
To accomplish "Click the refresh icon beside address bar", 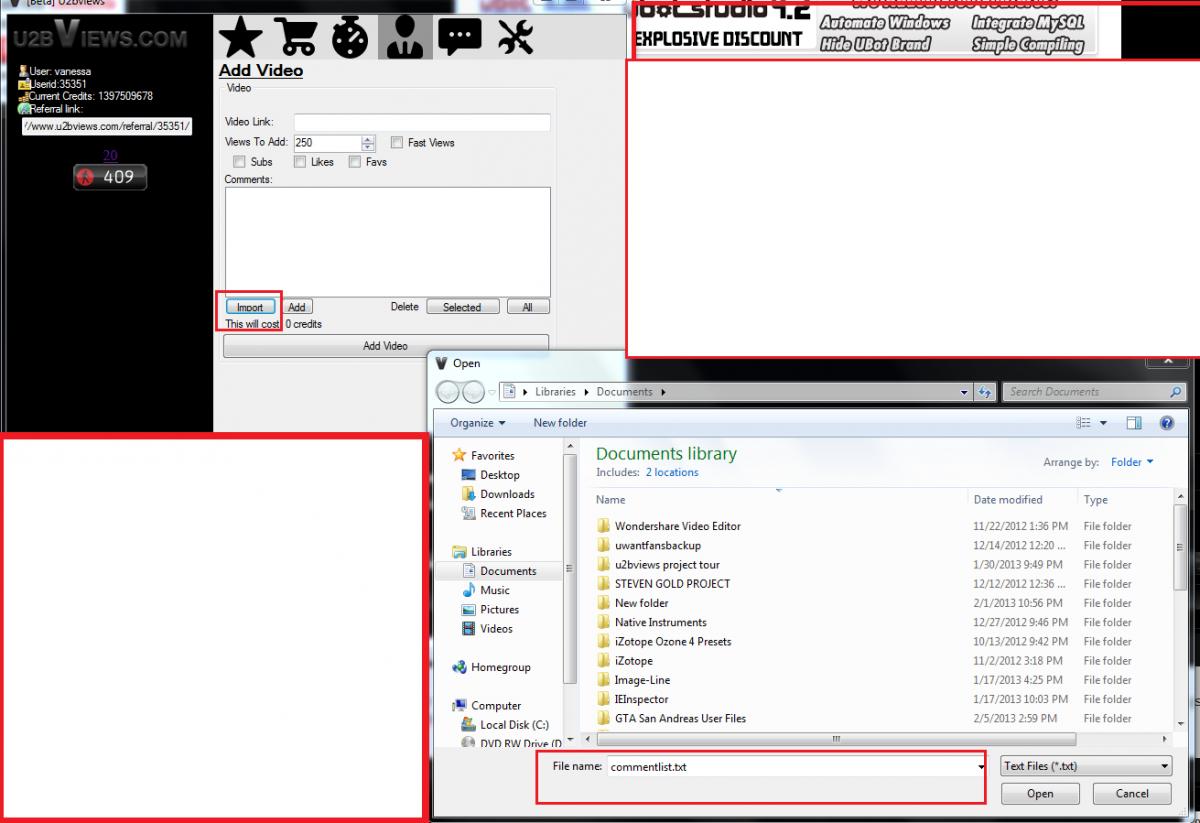I will coord(985,392).
